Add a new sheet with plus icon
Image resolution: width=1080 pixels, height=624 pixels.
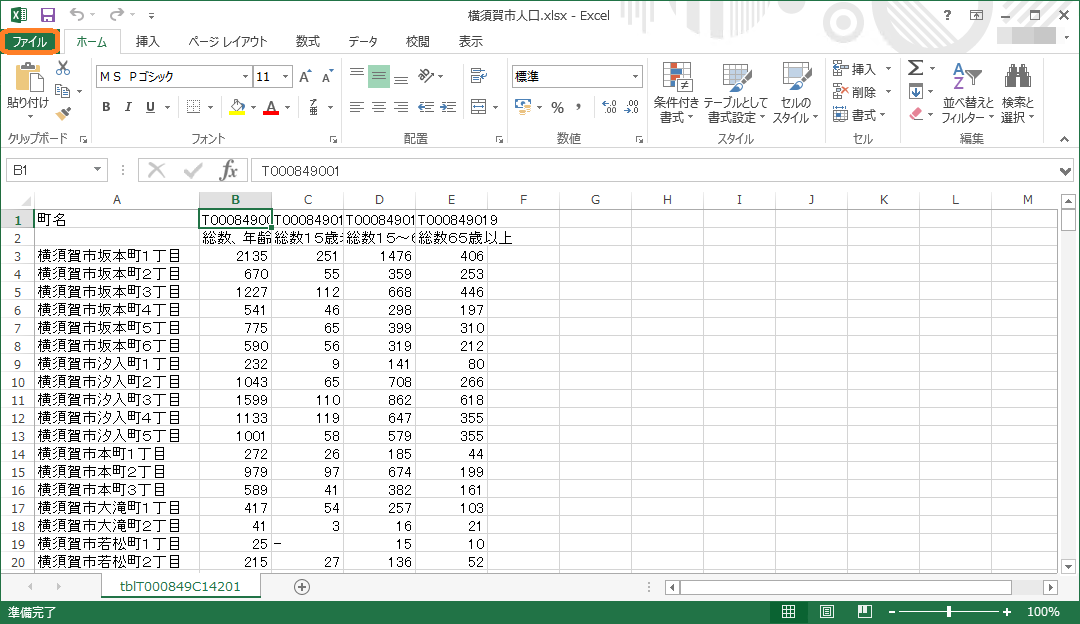click(x=302, y=587)
